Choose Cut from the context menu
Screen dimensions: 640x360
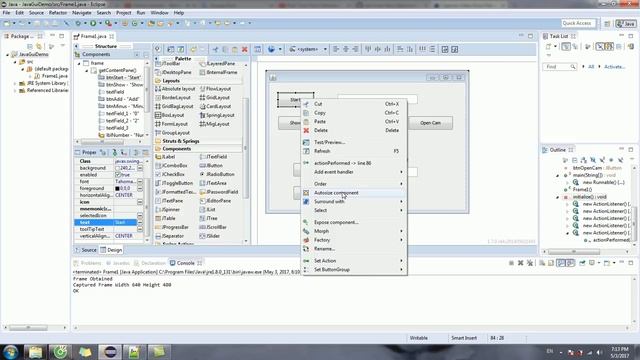[x=354, y=104]
